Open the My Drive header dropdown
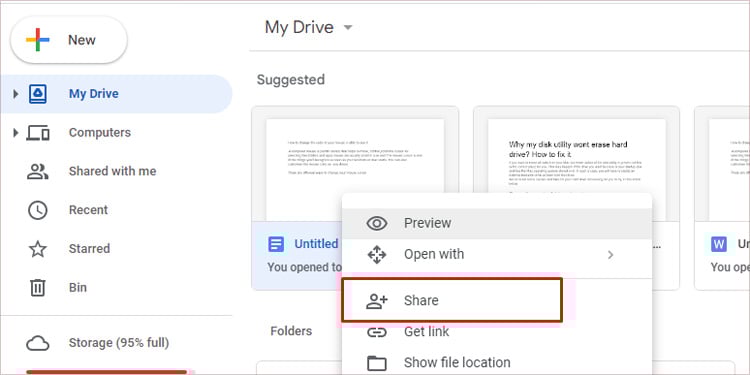This screenshot has height=375, width=750. pyautogui.click(x=348, y=27)
